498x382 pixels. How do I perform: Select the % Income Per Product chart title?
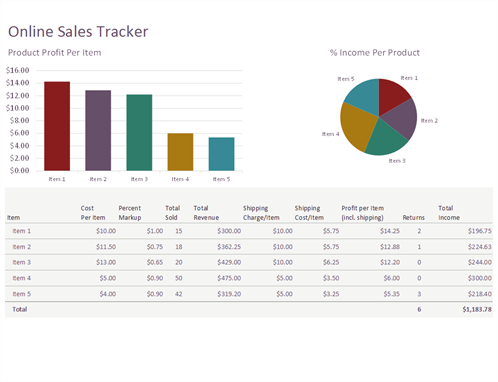pyautogui.click(x=375, y=53)
